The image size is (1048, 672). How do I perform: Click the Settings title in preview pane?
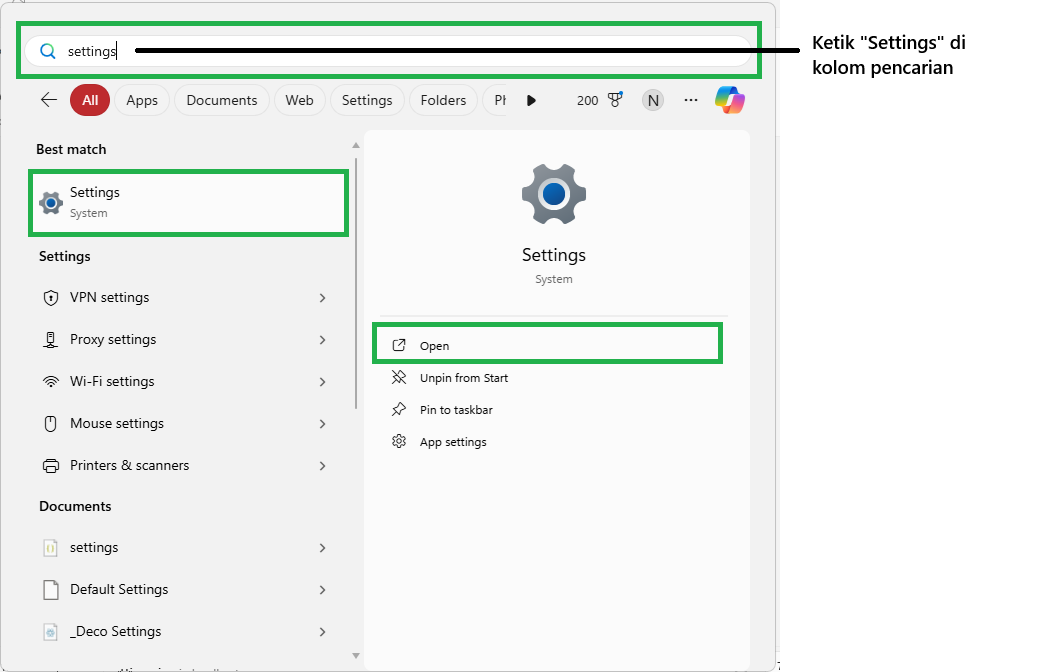[x=553, y=255]
